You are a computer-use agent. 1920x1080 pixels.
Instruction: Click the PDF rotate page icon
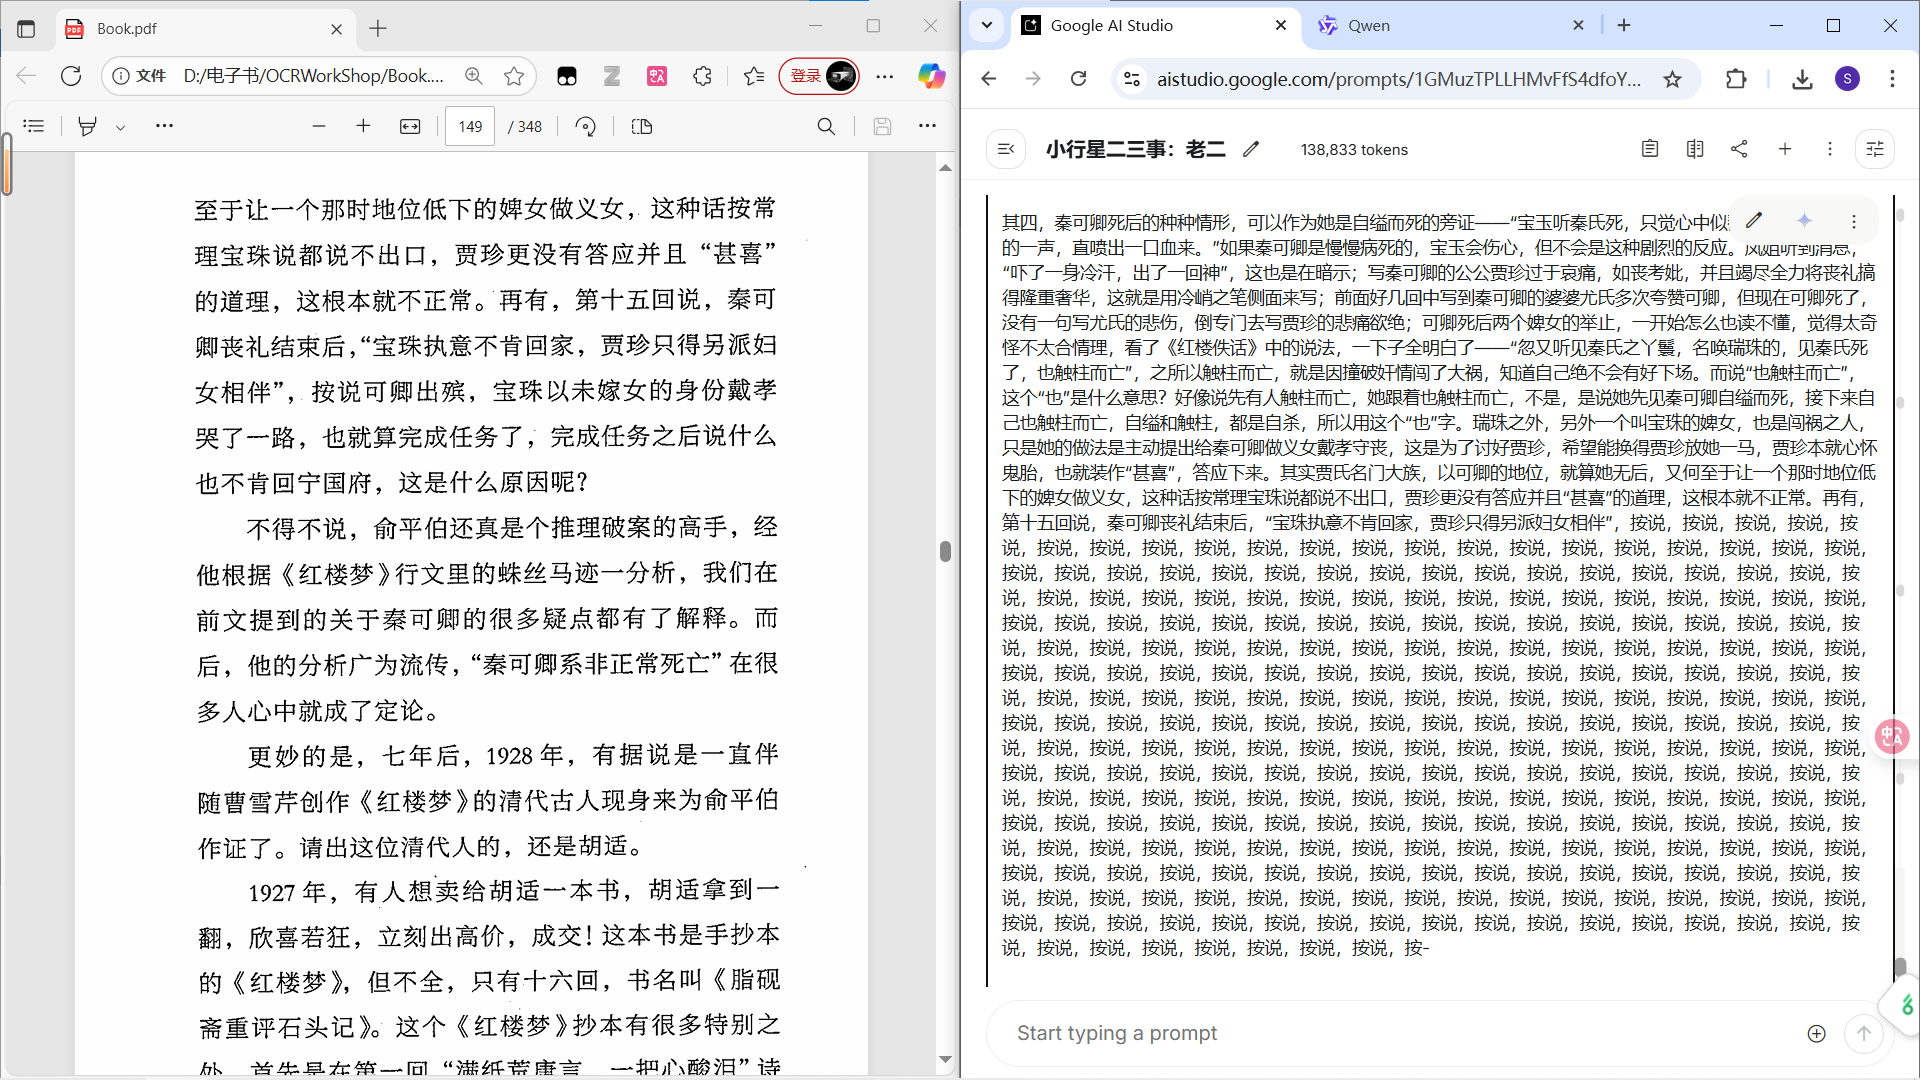586,126
